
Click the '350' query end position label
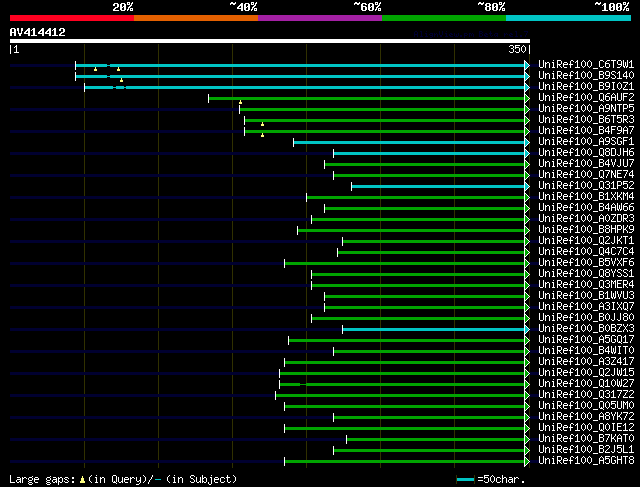(517, 49)
